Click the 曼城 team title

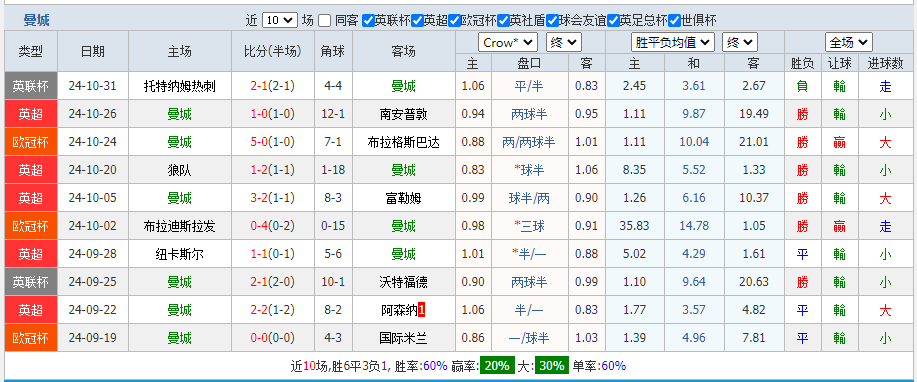pyautogui.click(x=36, y=20)
